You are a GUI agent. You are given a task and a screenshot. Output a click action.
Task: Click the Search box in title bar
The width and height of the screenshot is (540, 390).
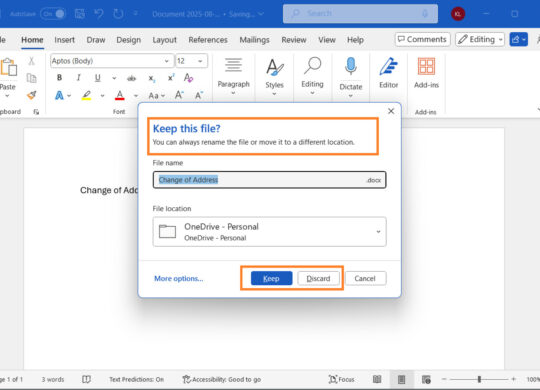click(x=360, y=14)
